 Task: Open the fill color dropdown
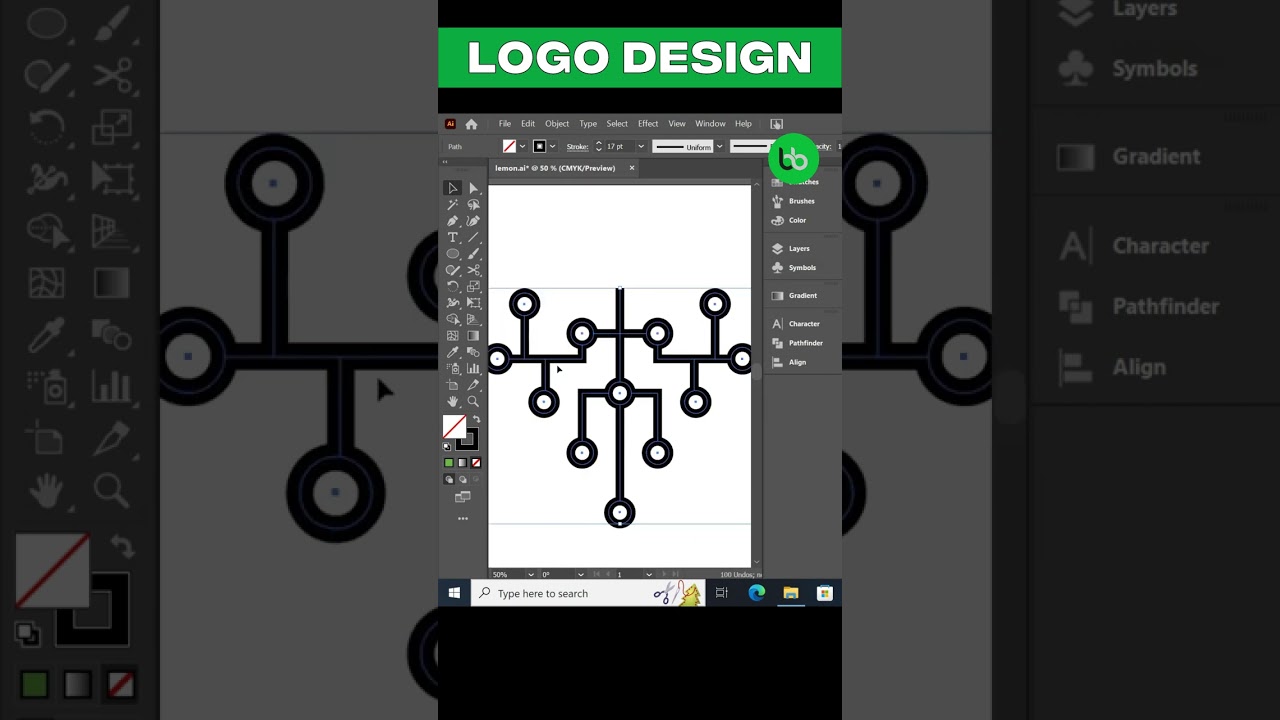[522, 146]
